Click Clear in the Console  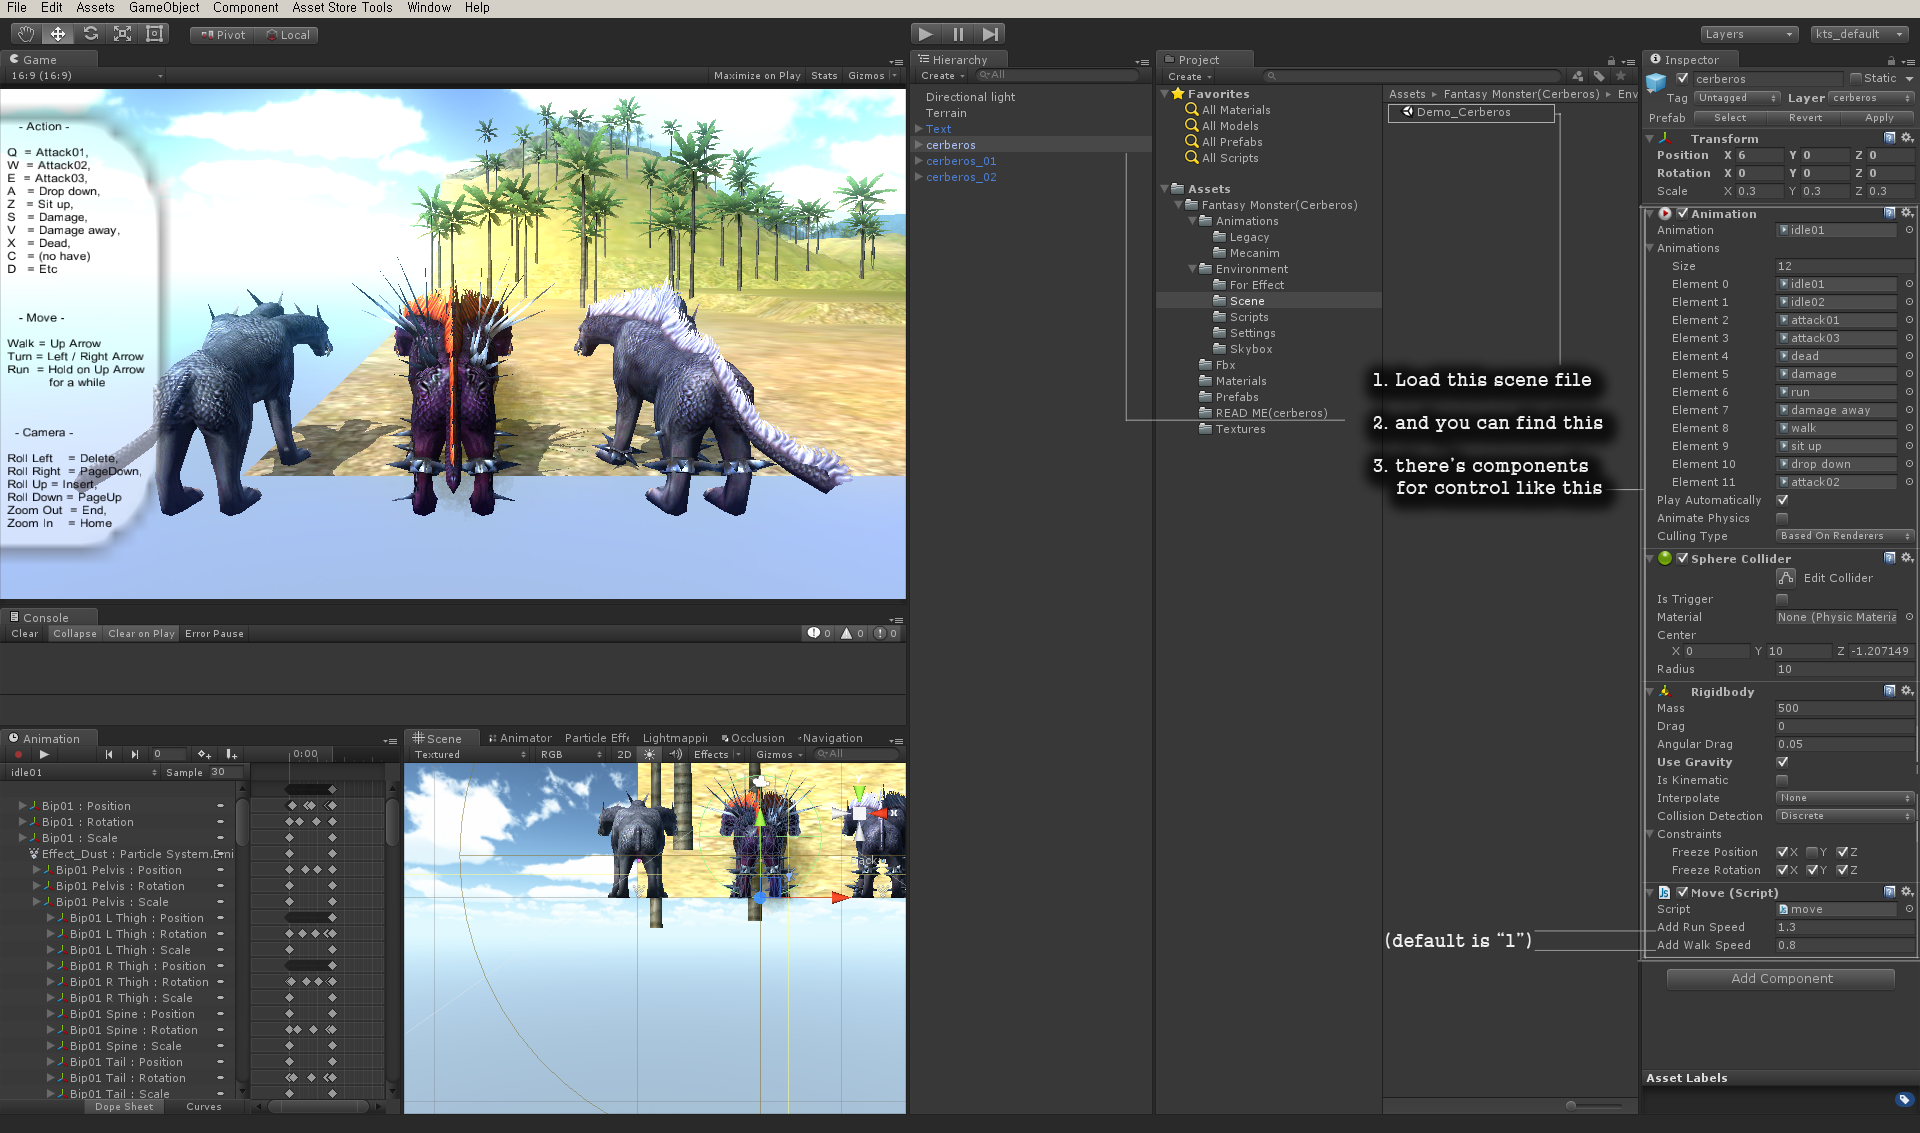[x=25, y=634]
